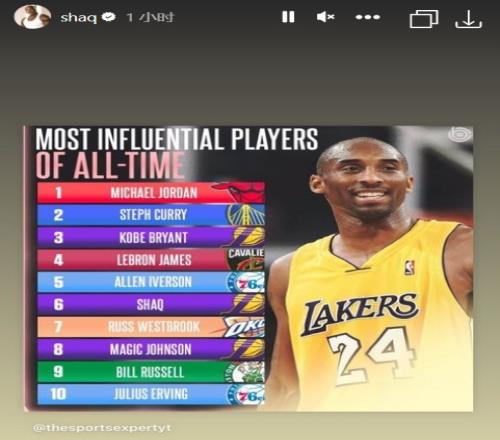Image resolution: width=500 pixels, height=440 pixels.
Task: Click the Michael Jordan row
Action: point(151,193)
